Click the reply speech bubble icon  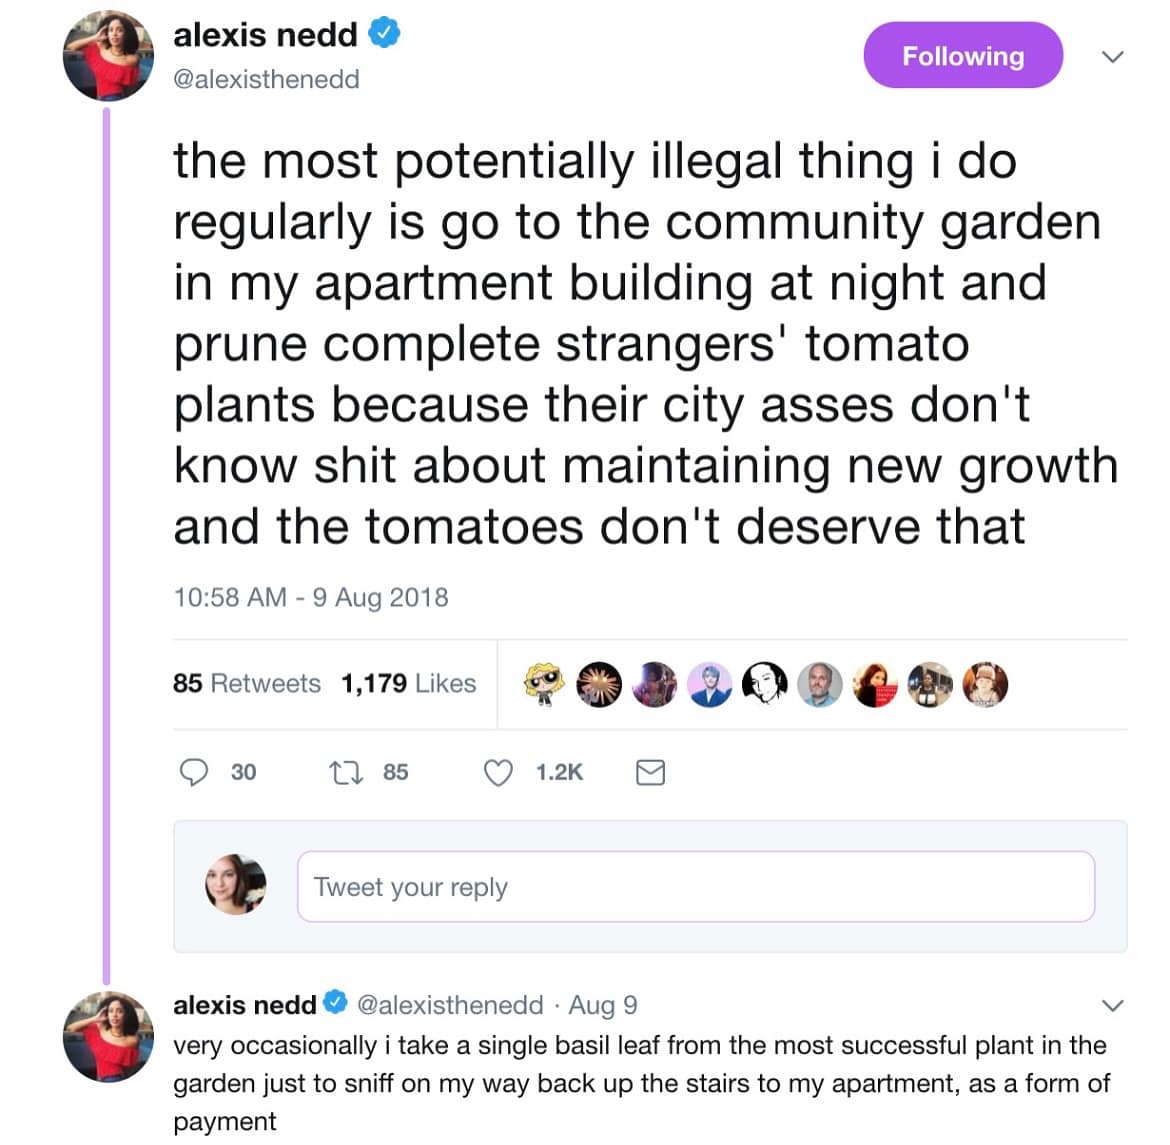coord(193,772)
